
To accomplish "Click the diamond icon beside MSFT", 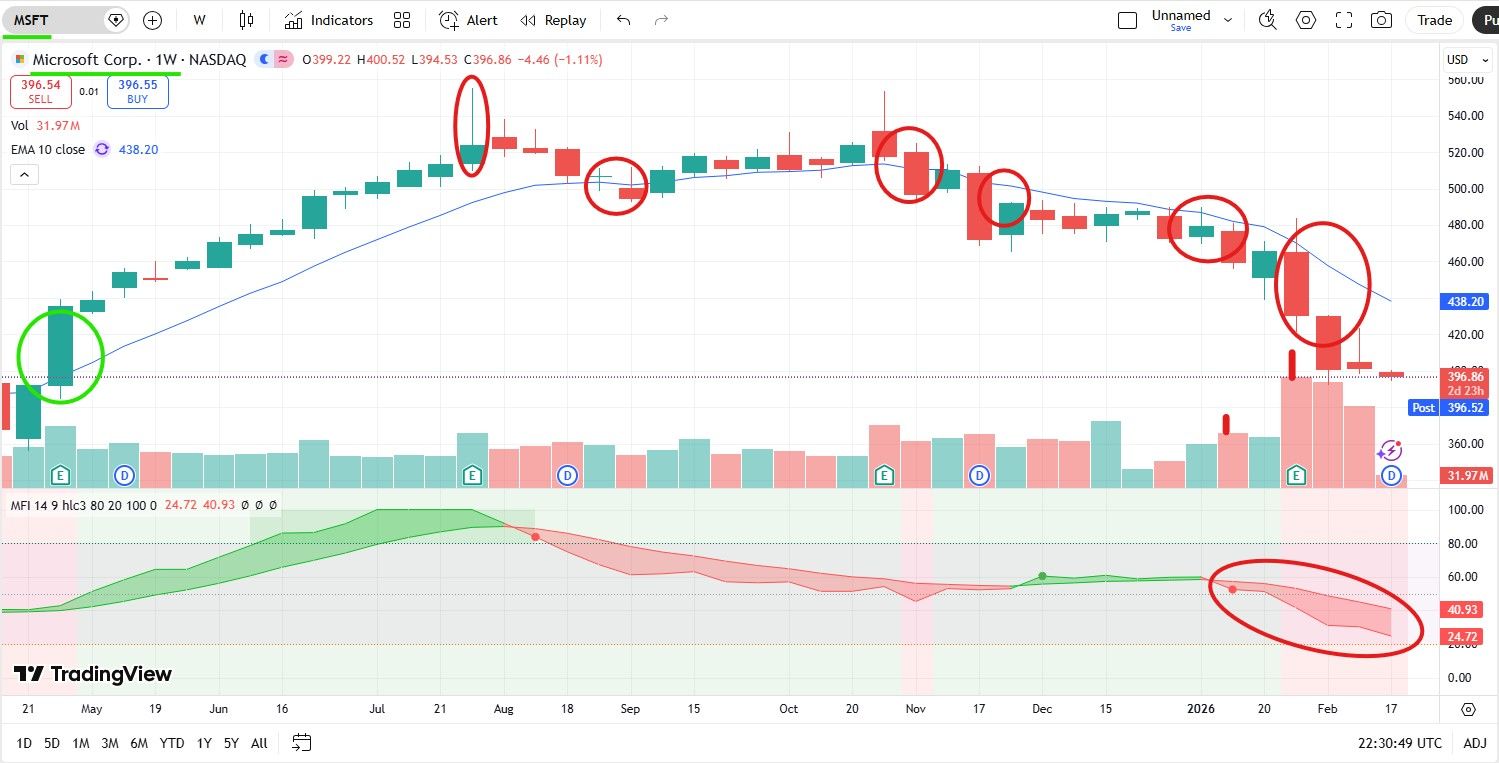I will coord(116,20).
